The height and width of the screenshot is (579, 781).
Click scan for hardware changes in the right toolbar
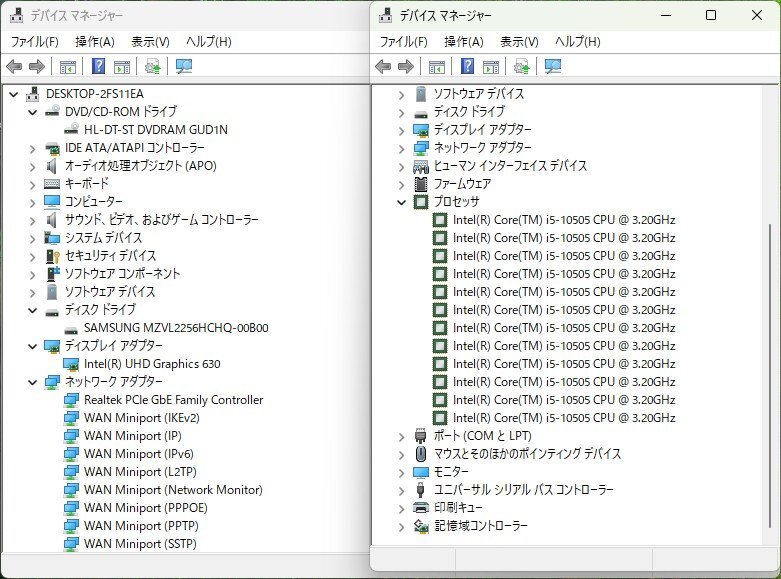click(x=553, y=66)
